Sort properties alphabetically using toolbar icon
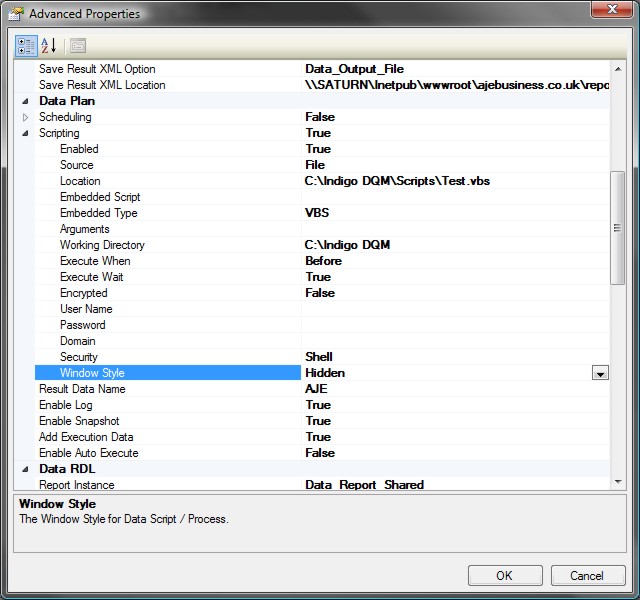The image size is (640, 600). click(x=48, y=45)
